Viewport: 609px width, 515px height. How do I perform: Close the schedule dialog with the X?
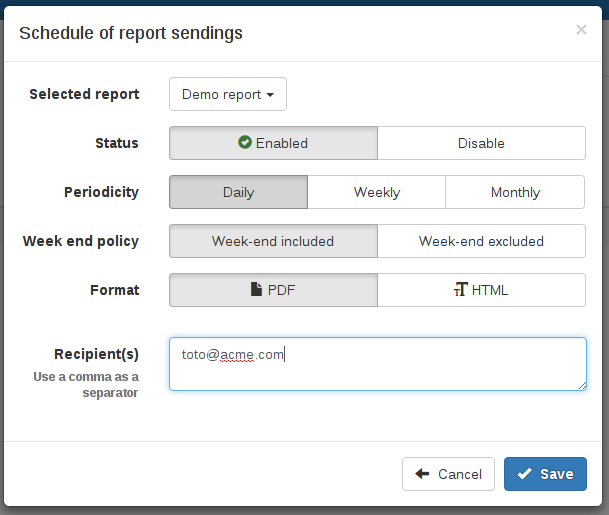(581, 30)
